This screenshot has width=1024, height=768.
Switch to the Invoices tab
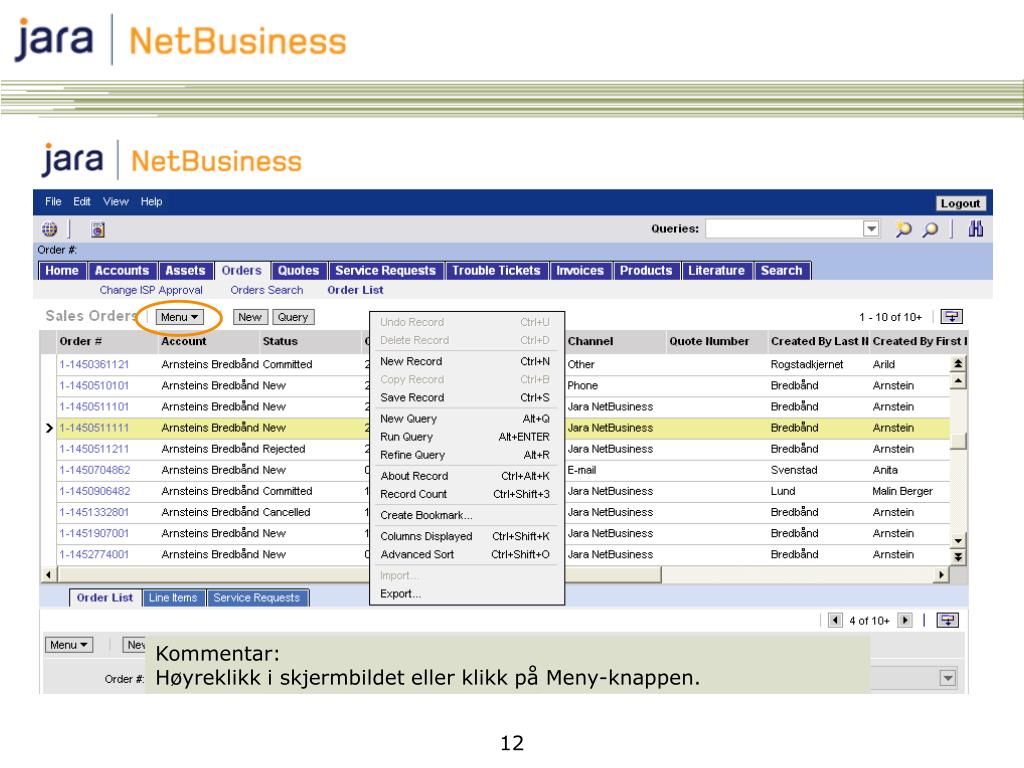point(580,270)
